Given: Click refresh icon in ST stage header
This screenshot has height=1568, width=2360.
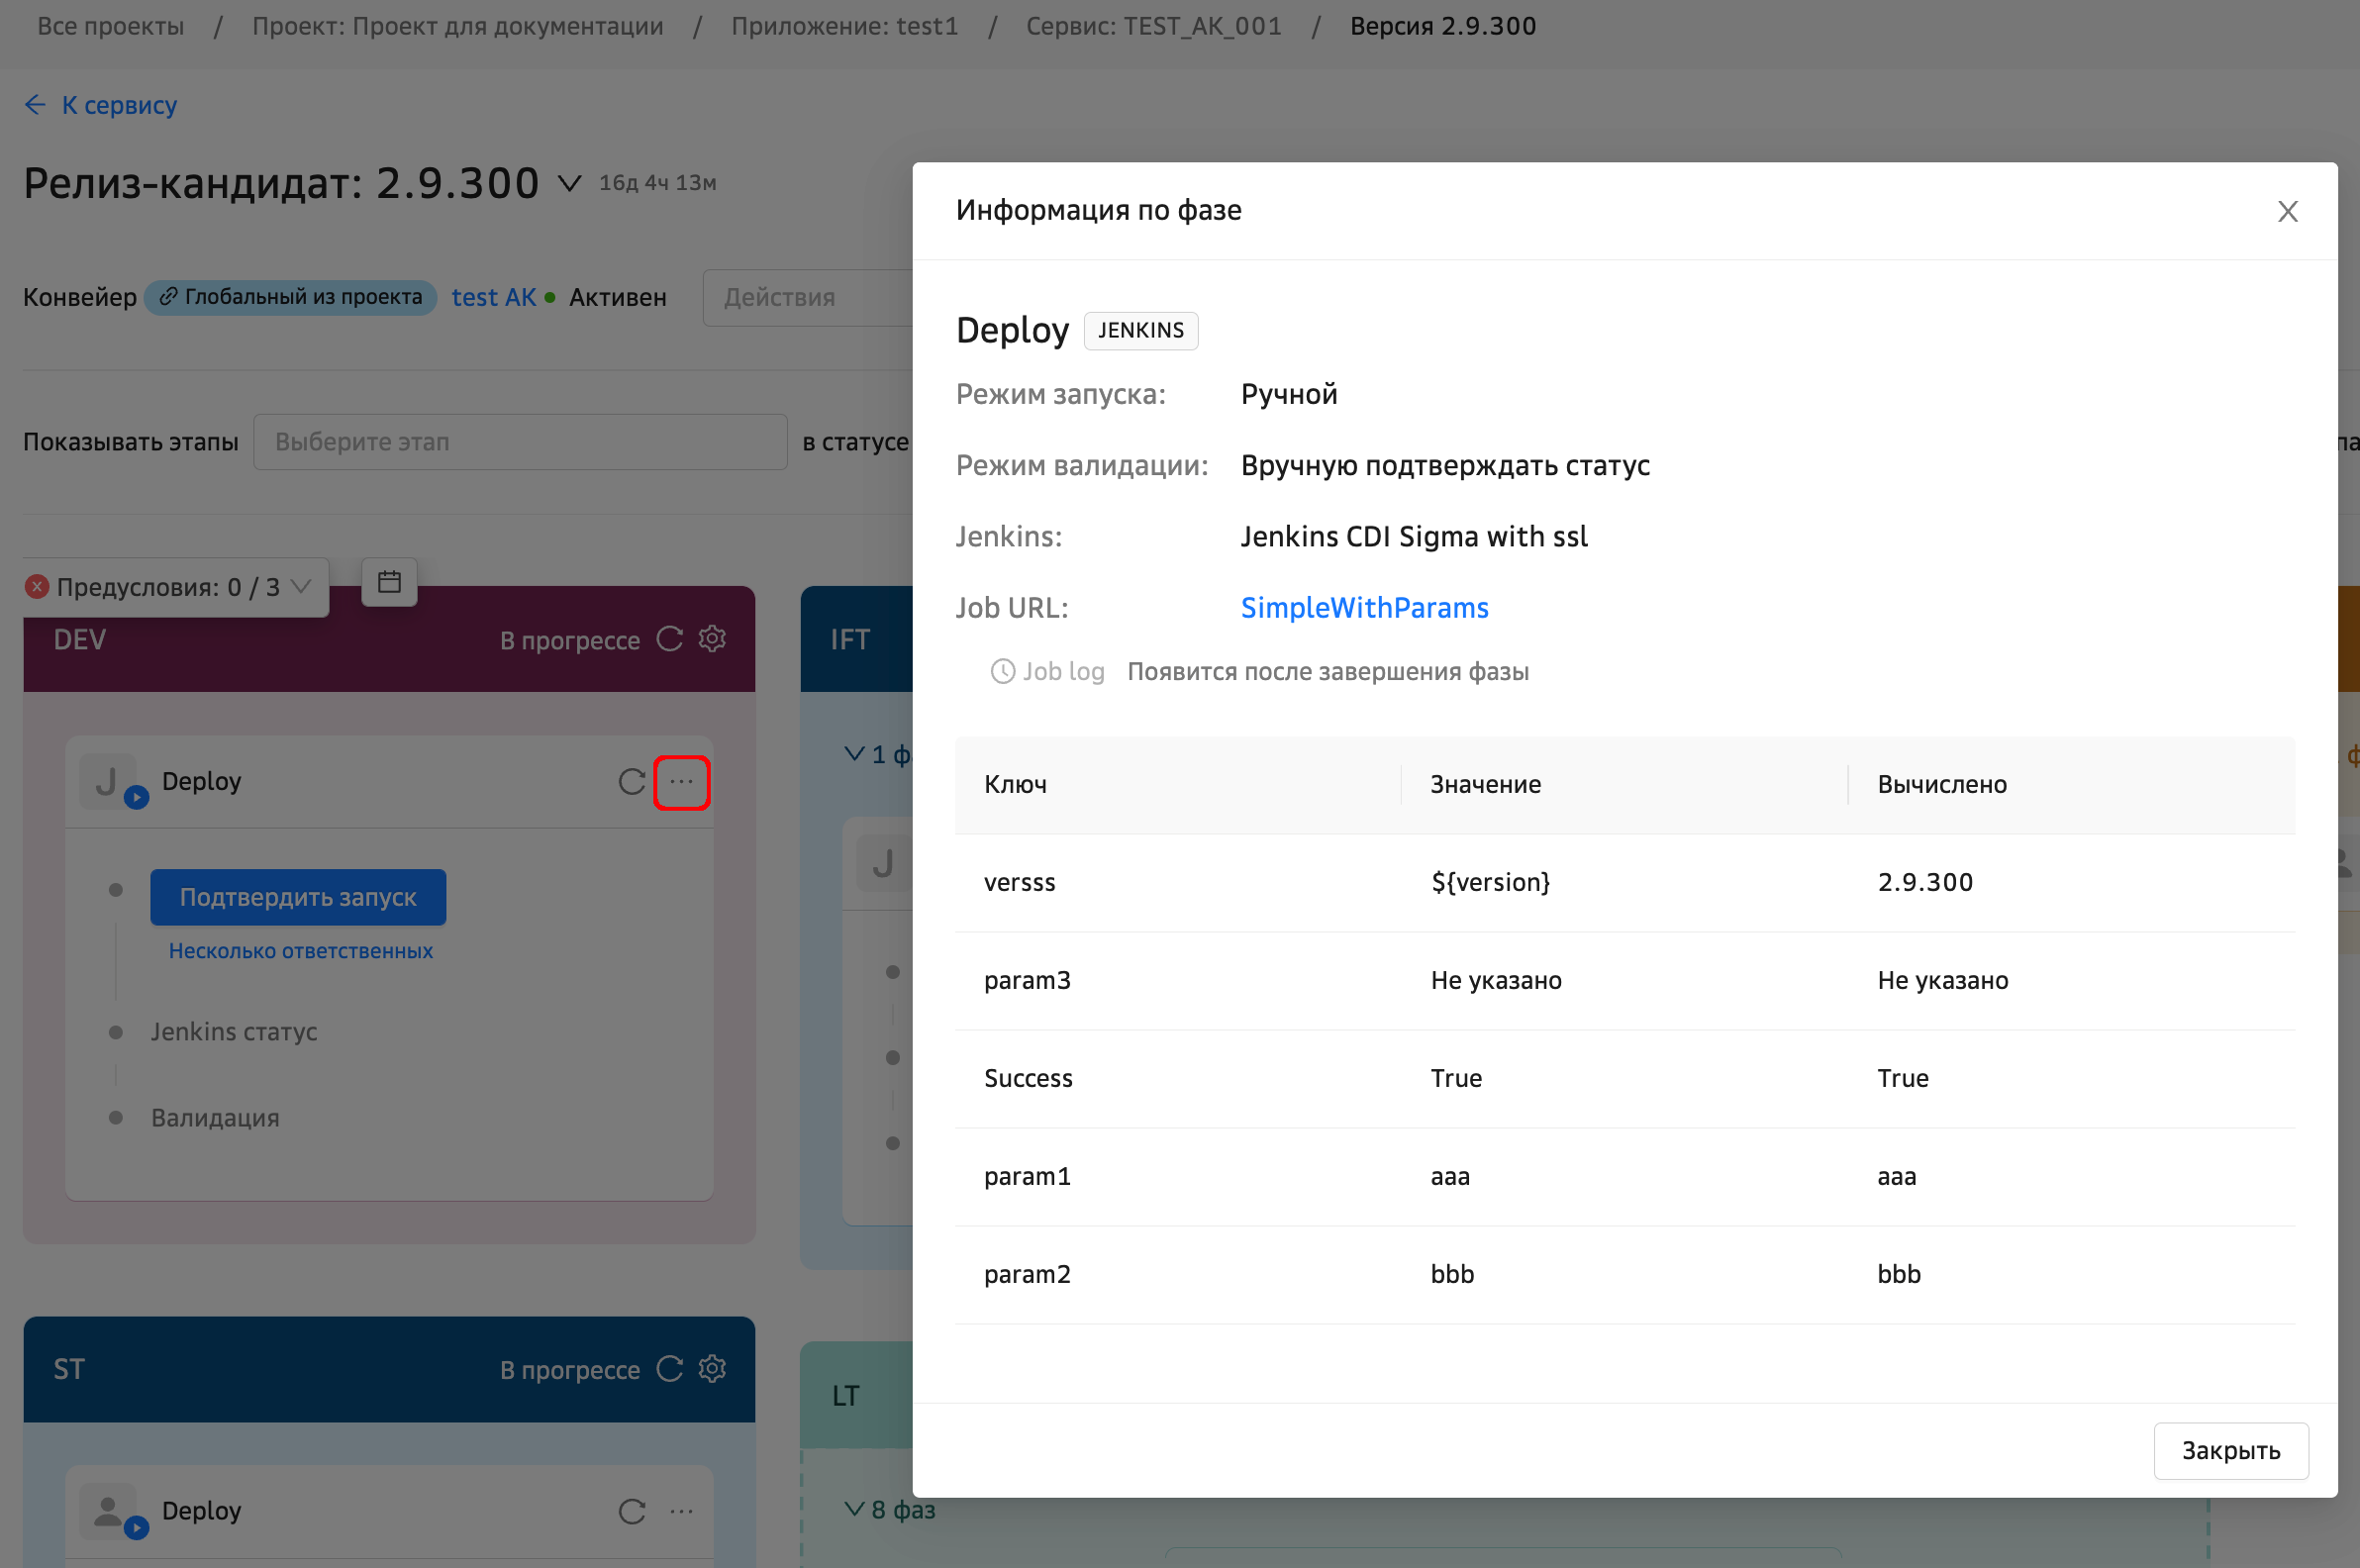Looking at the screenshot, I should [669, 1369].
